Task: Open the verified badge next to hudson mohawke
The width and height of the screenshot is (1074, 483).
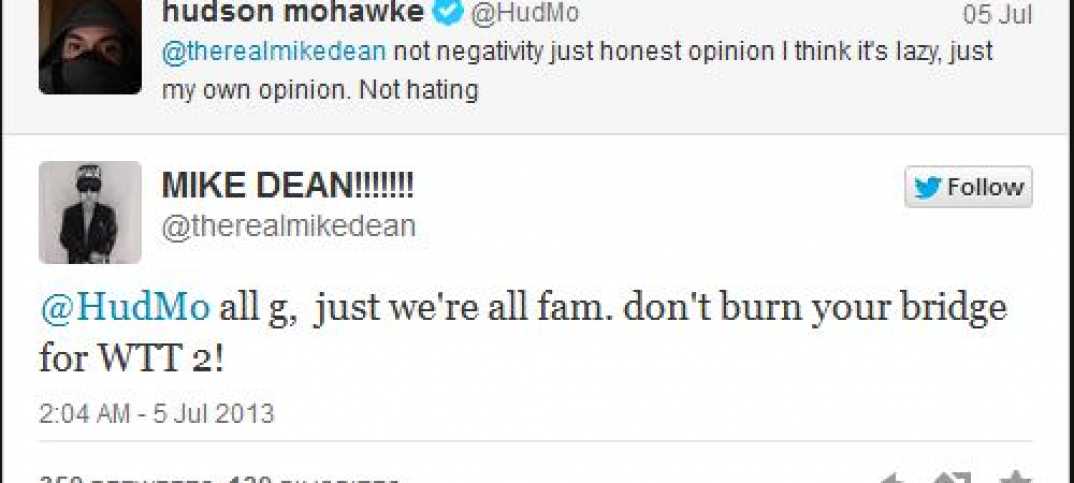Action: coord(449,11)
